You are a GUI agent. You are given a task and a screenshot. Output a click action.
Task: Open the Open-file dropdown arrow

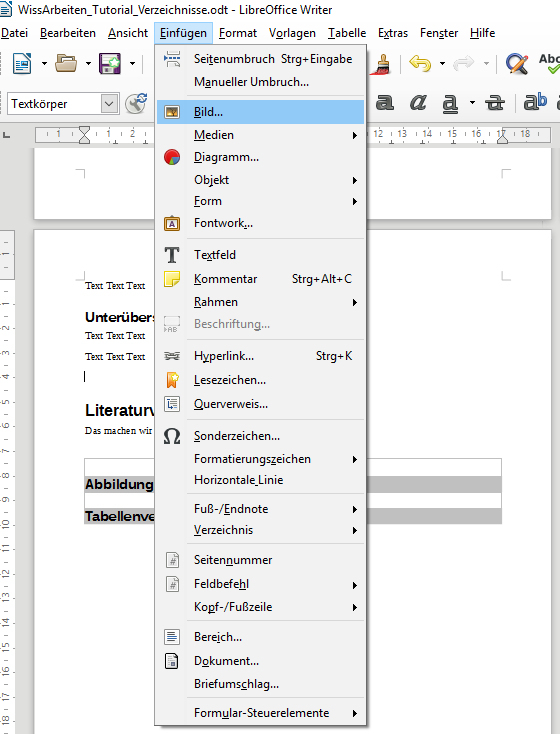(88, 63)
